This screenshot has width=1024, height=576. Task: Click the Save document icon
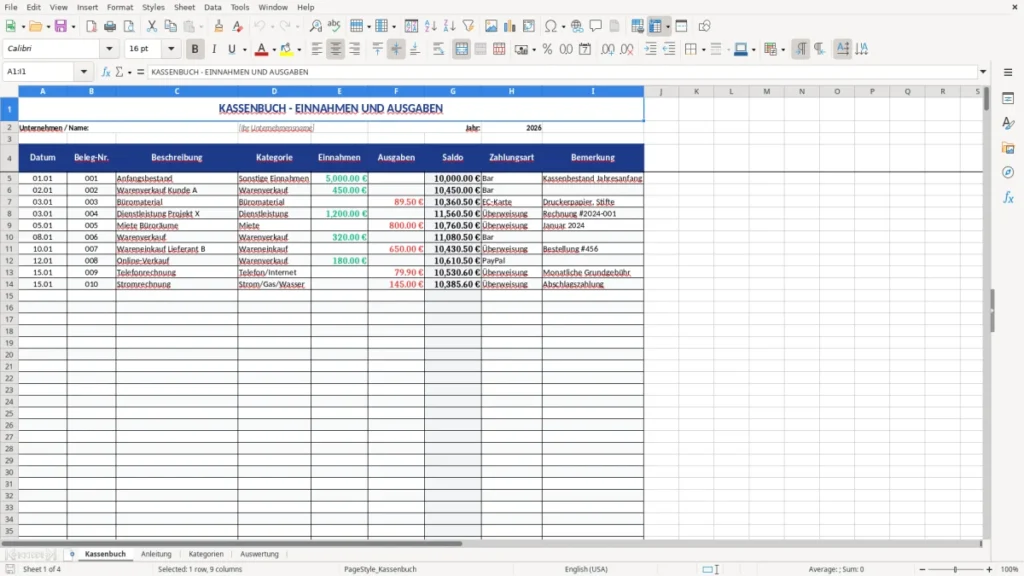(x=61, y=26)
